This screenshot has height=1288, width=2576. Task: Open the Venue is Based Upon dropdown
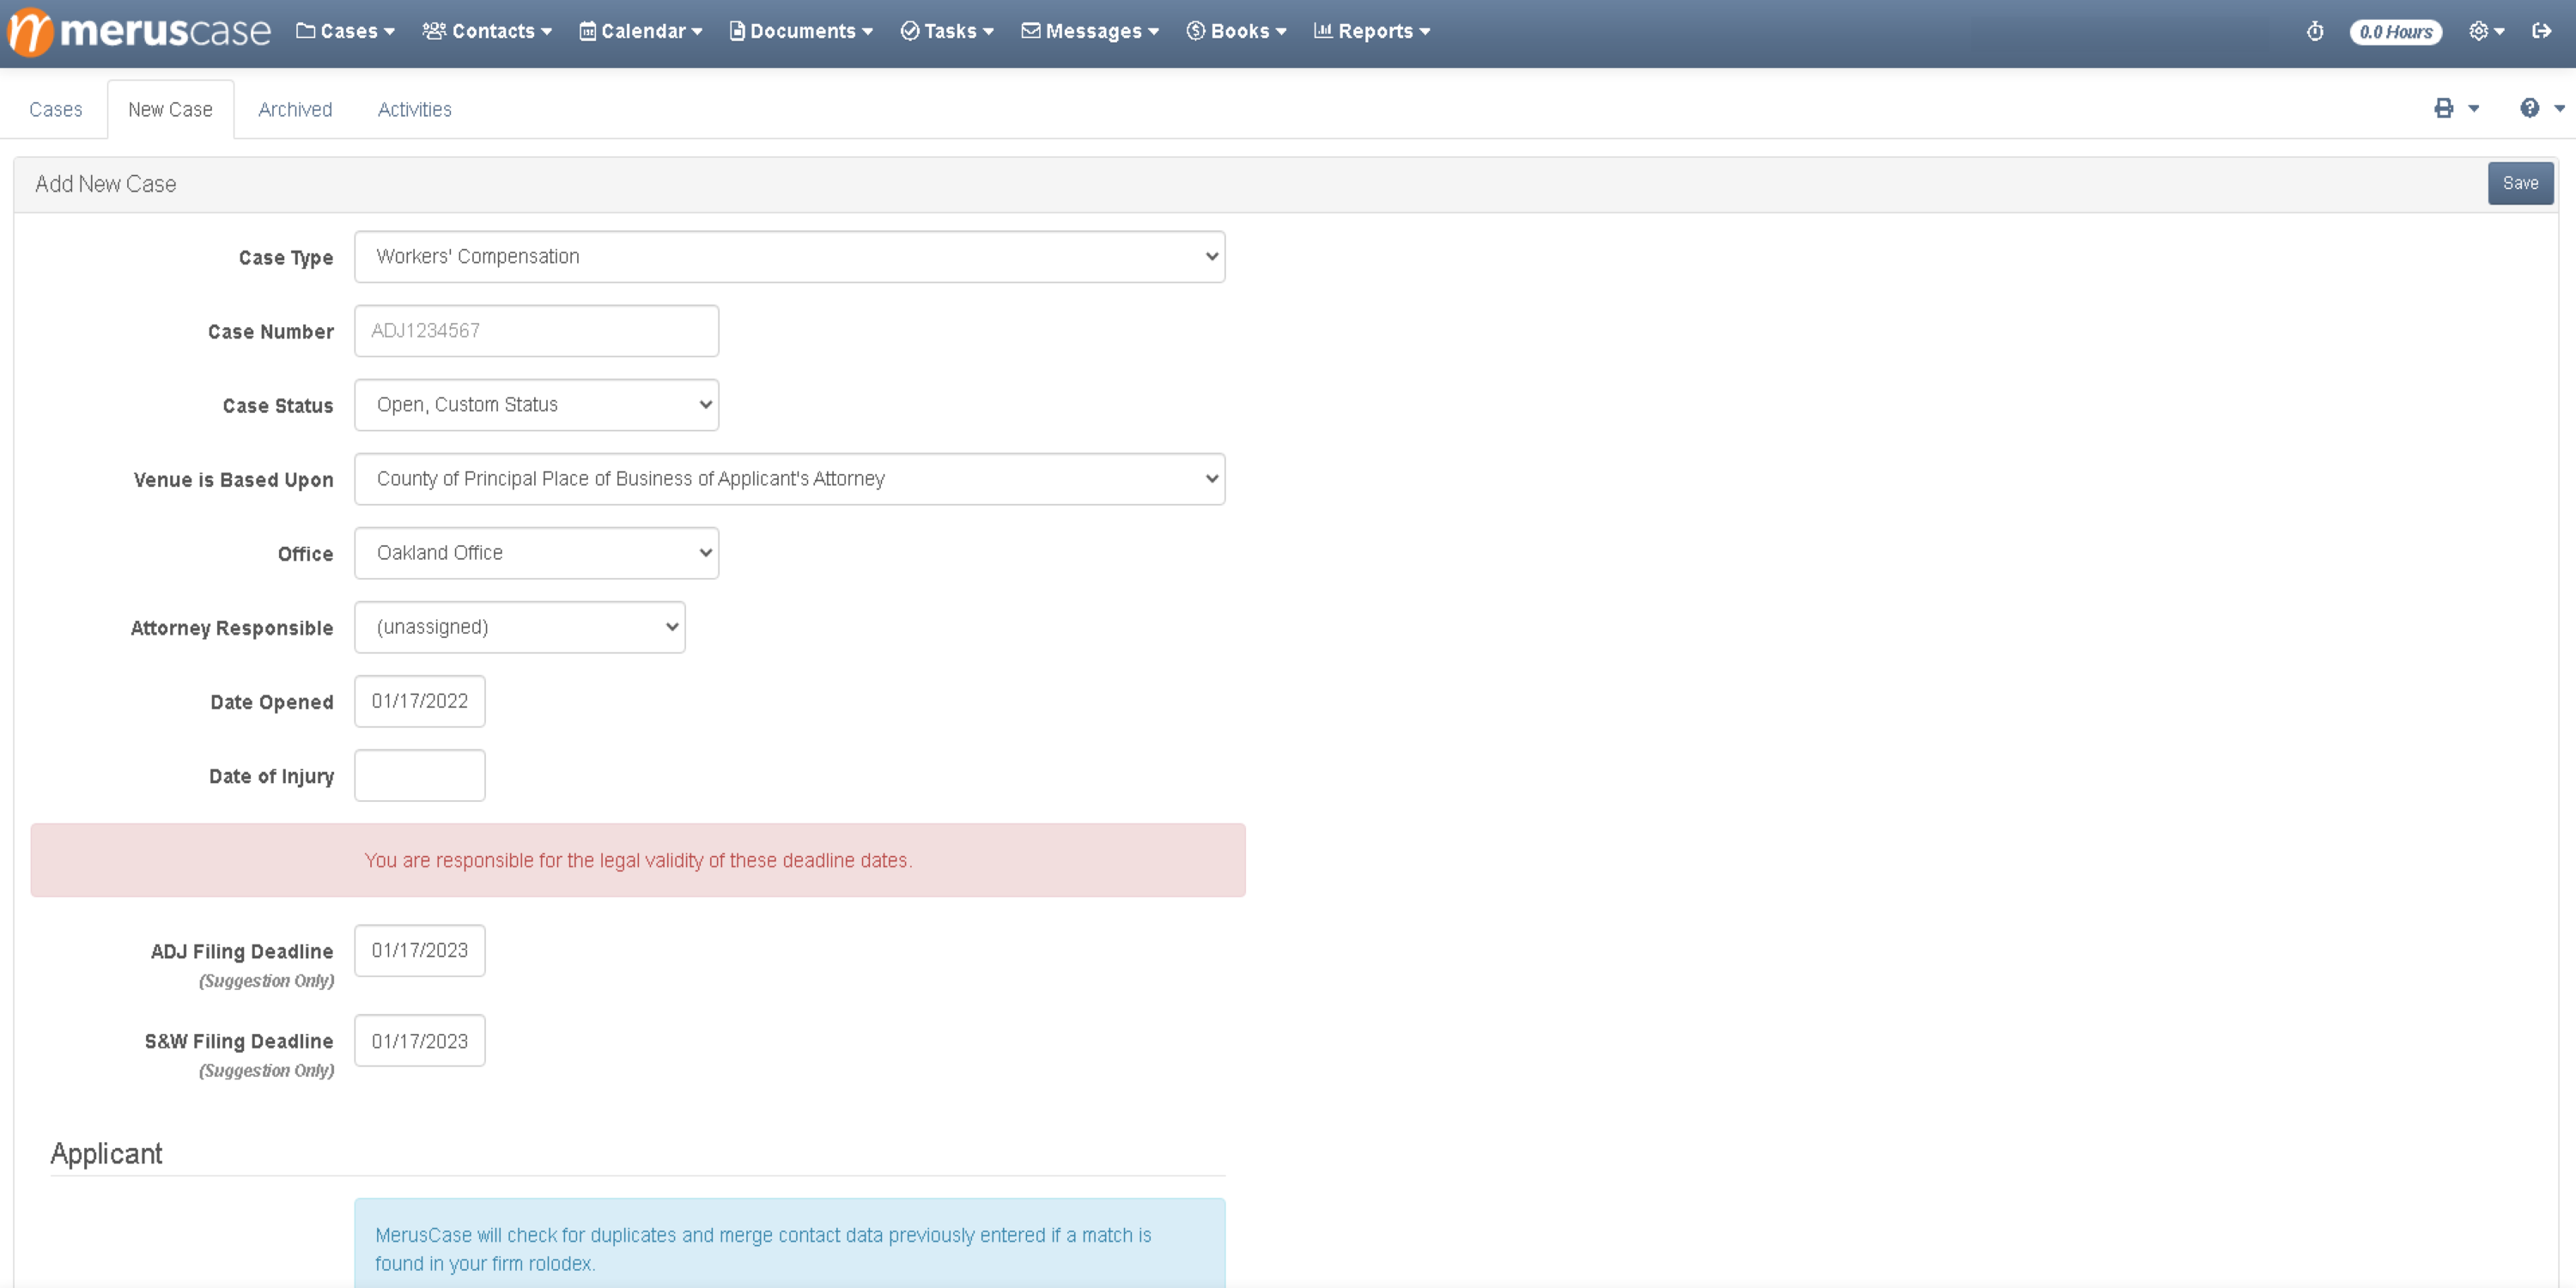789,479
